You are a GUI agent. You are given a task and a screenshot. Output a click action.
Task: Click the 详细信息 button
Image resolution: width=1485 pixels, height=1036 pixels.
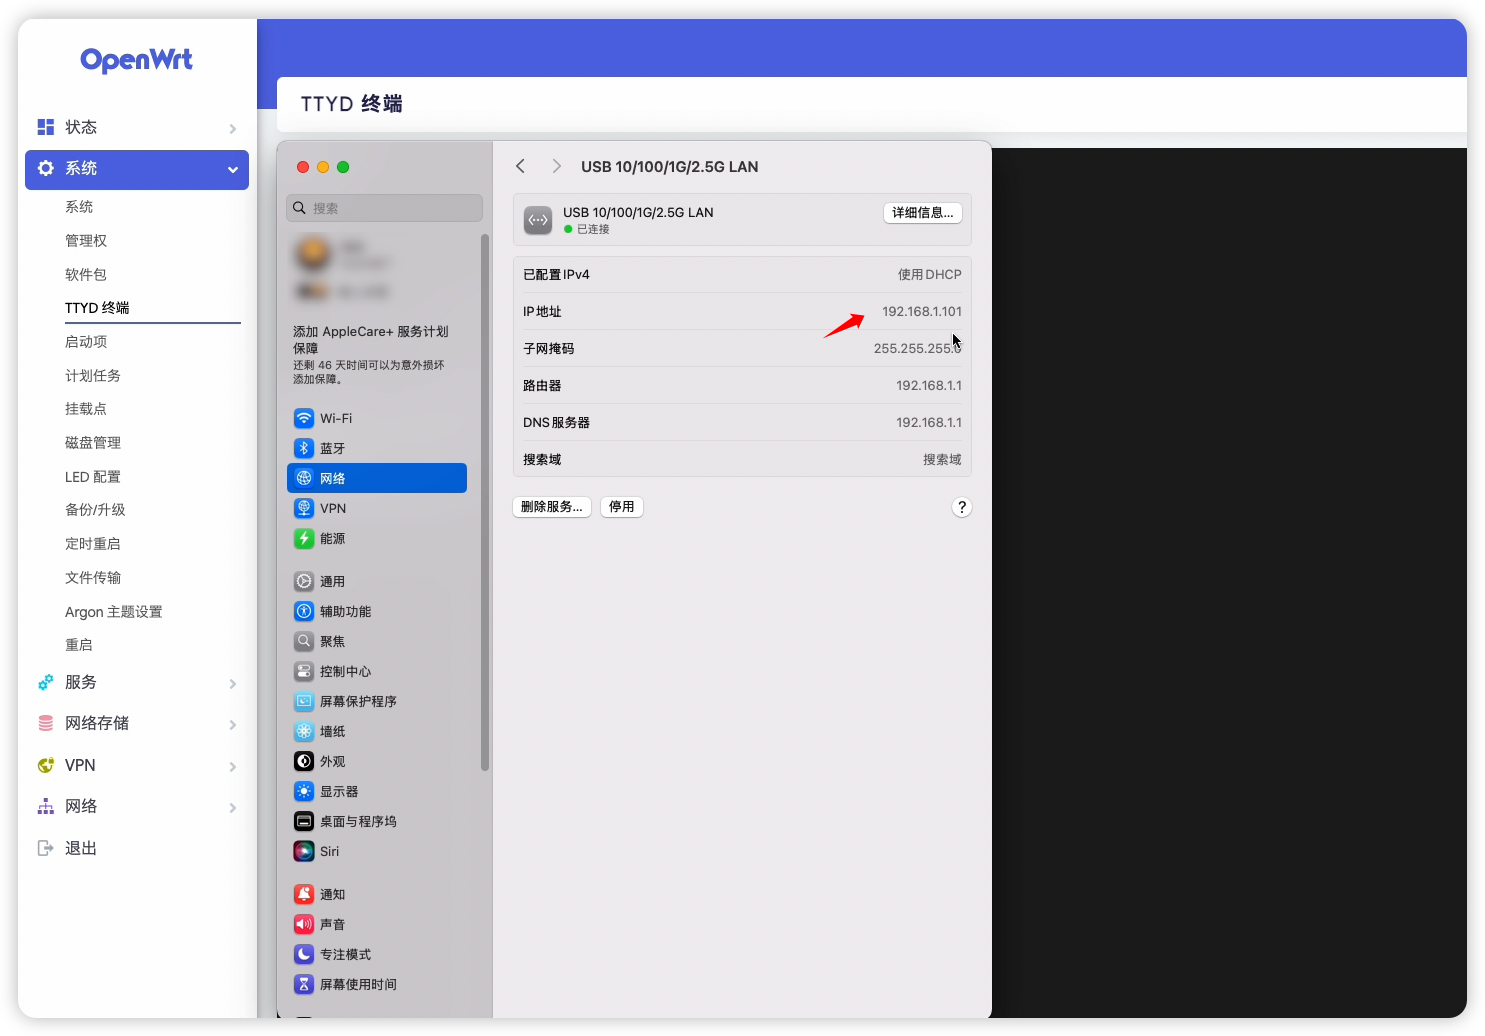tap(922, 212)
